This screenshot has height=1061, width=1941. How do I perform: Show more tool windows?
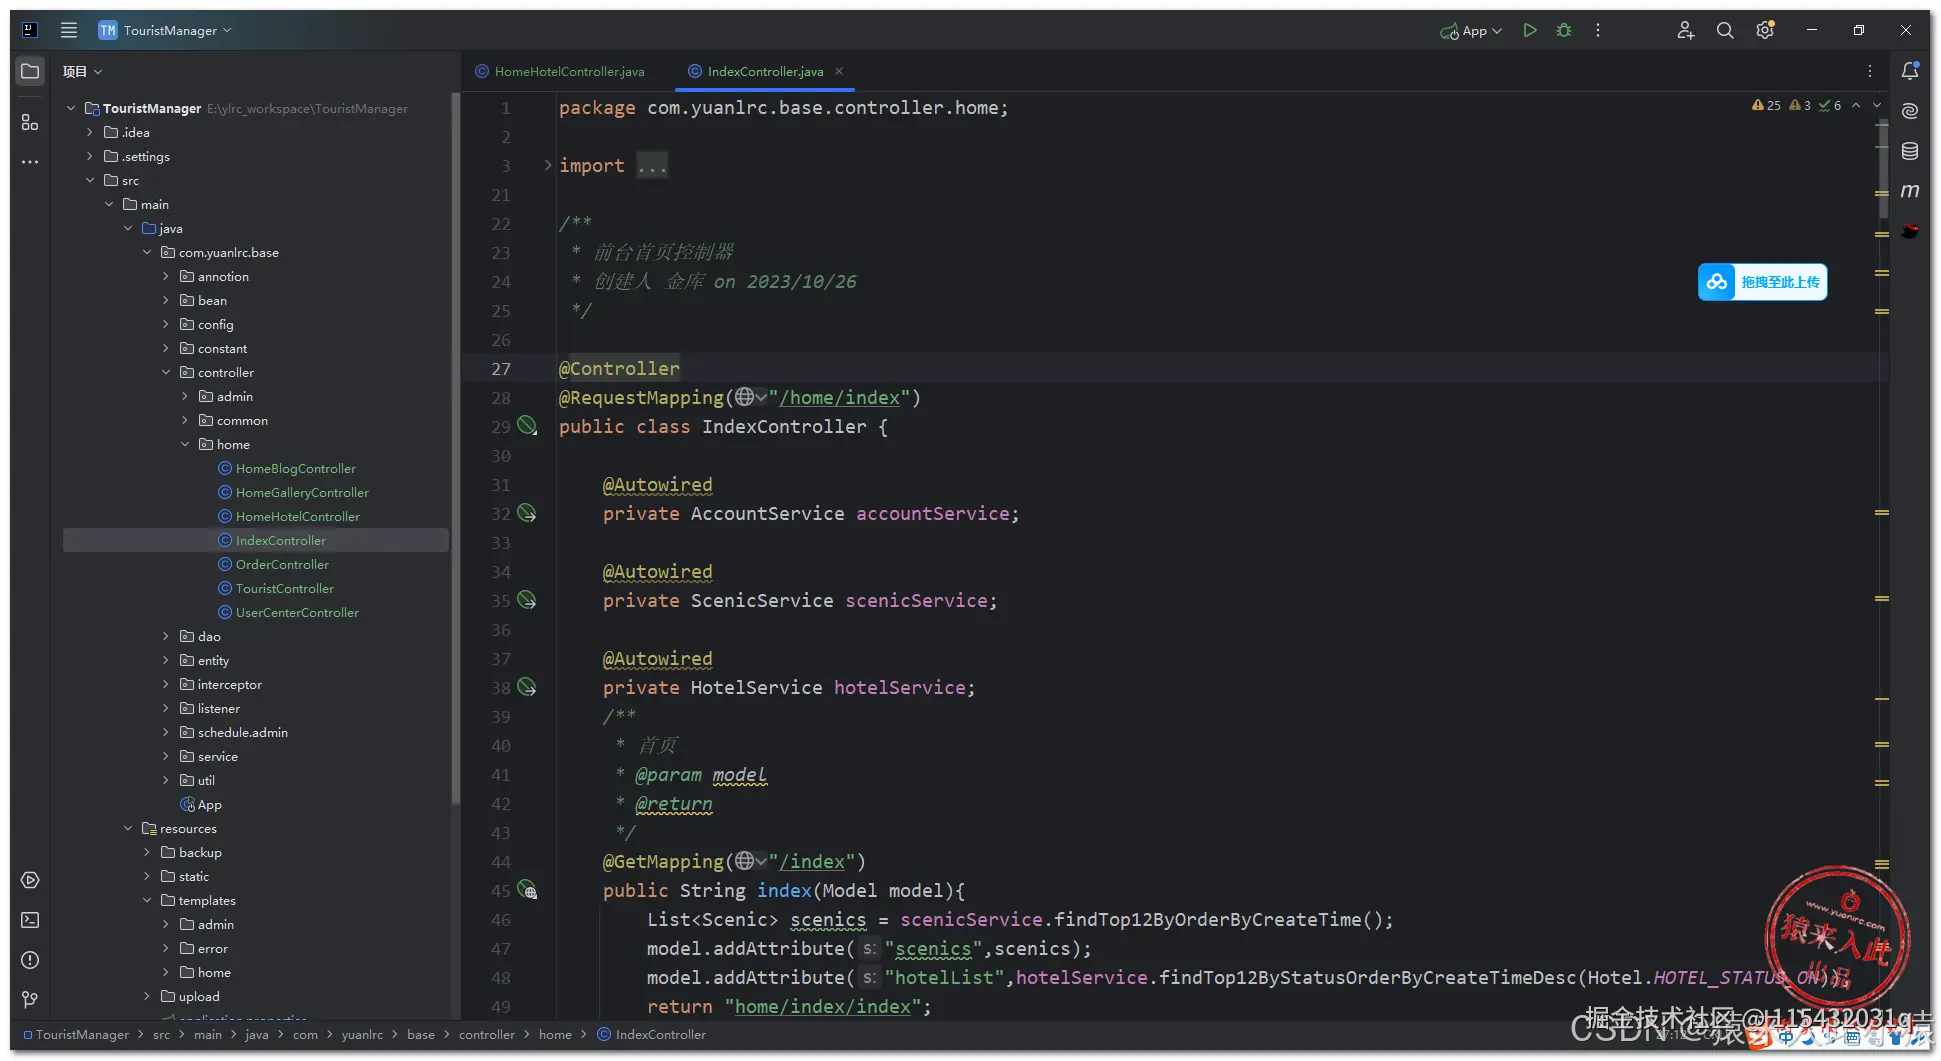coord(30,162)
